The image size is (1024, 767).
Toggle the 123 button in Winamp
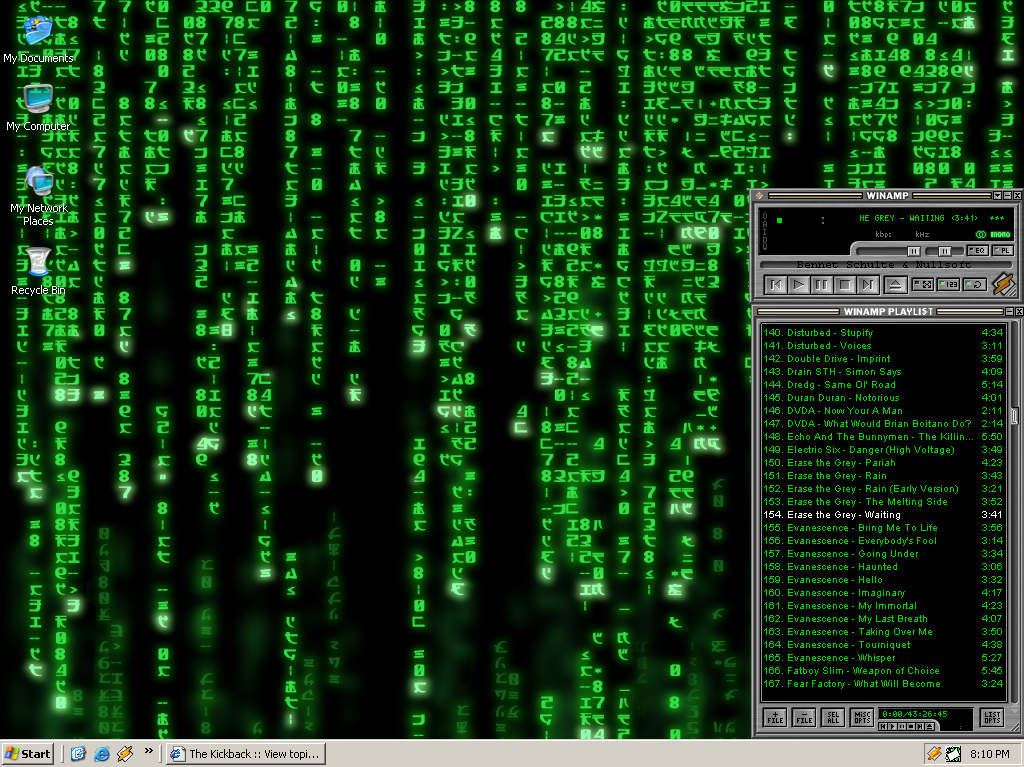tap(948, 284)
